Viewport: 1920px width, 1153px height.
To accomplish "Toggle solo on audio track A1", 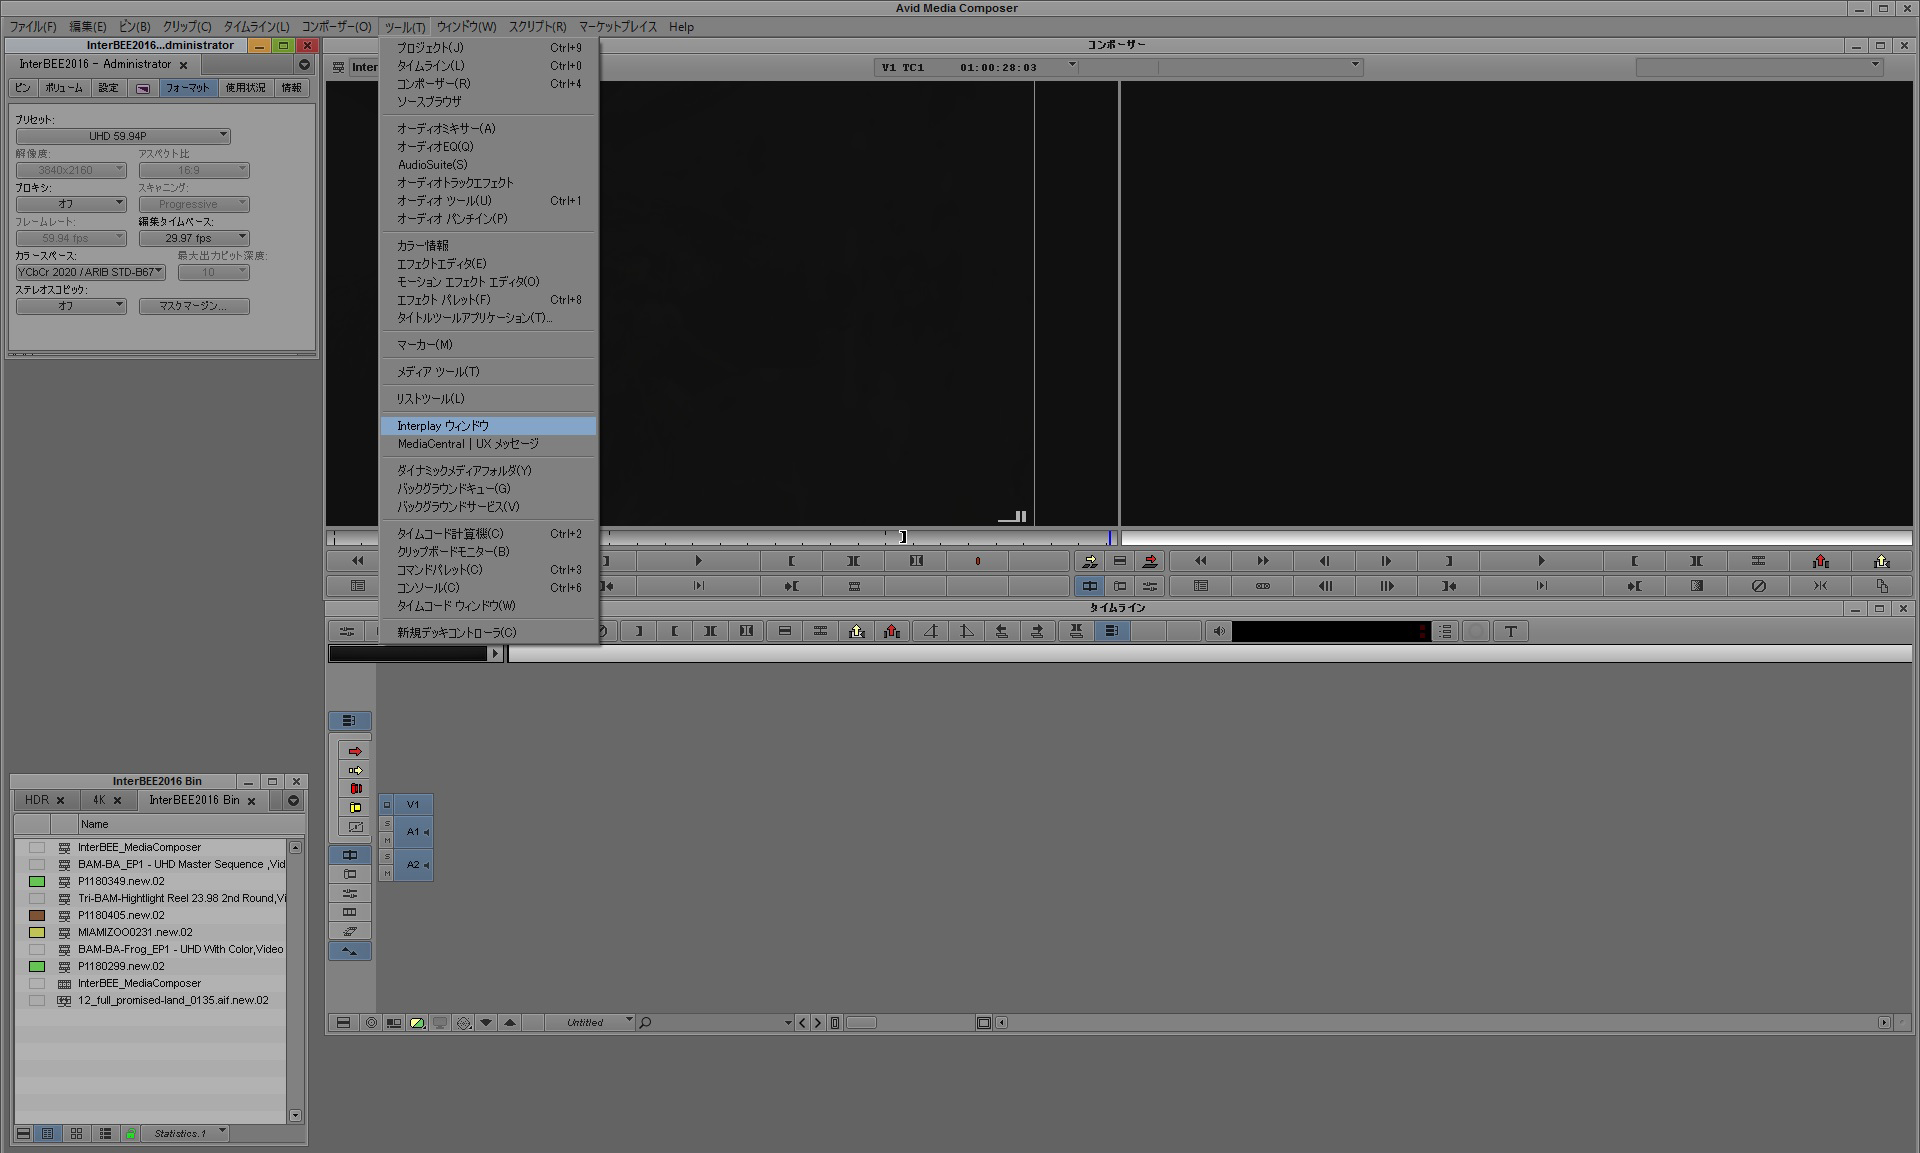I will [387, 824].
